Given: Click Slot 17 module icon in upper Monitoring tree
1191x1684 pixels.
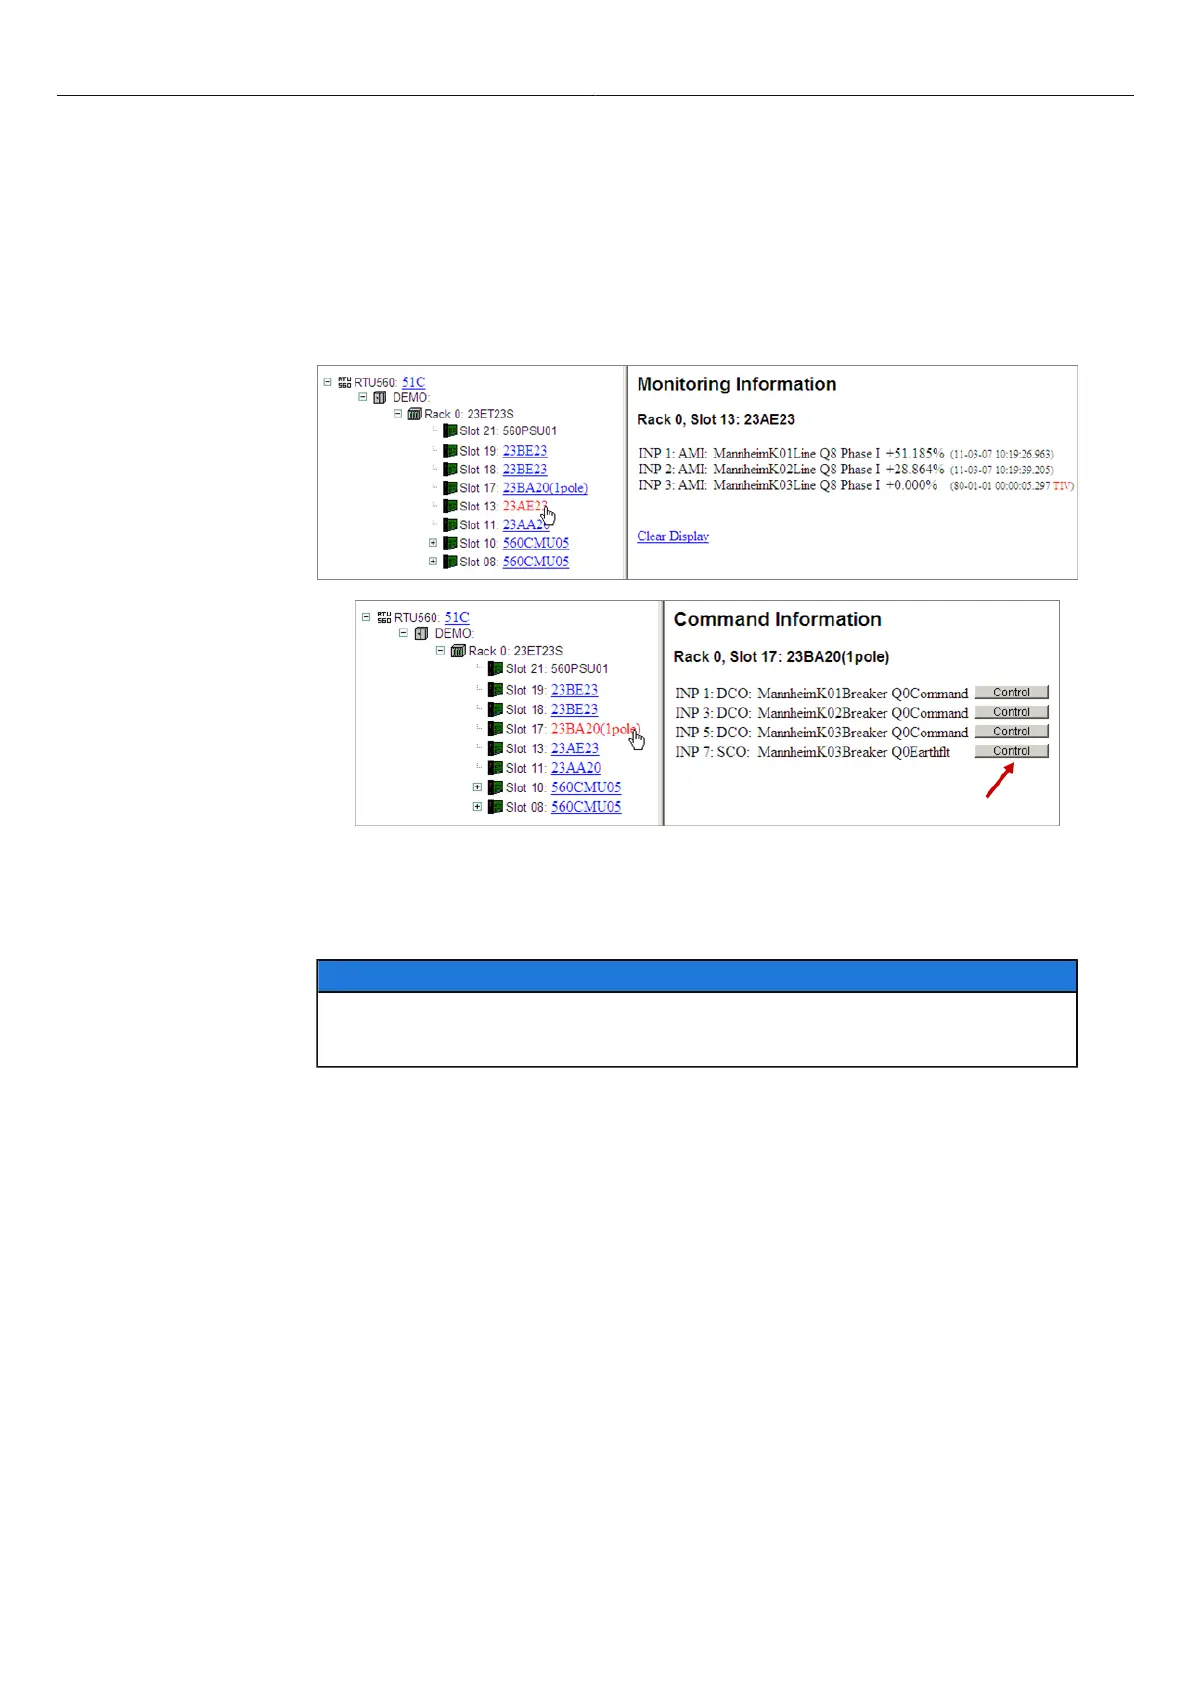Looking at the screenshot, I should 450,488.
